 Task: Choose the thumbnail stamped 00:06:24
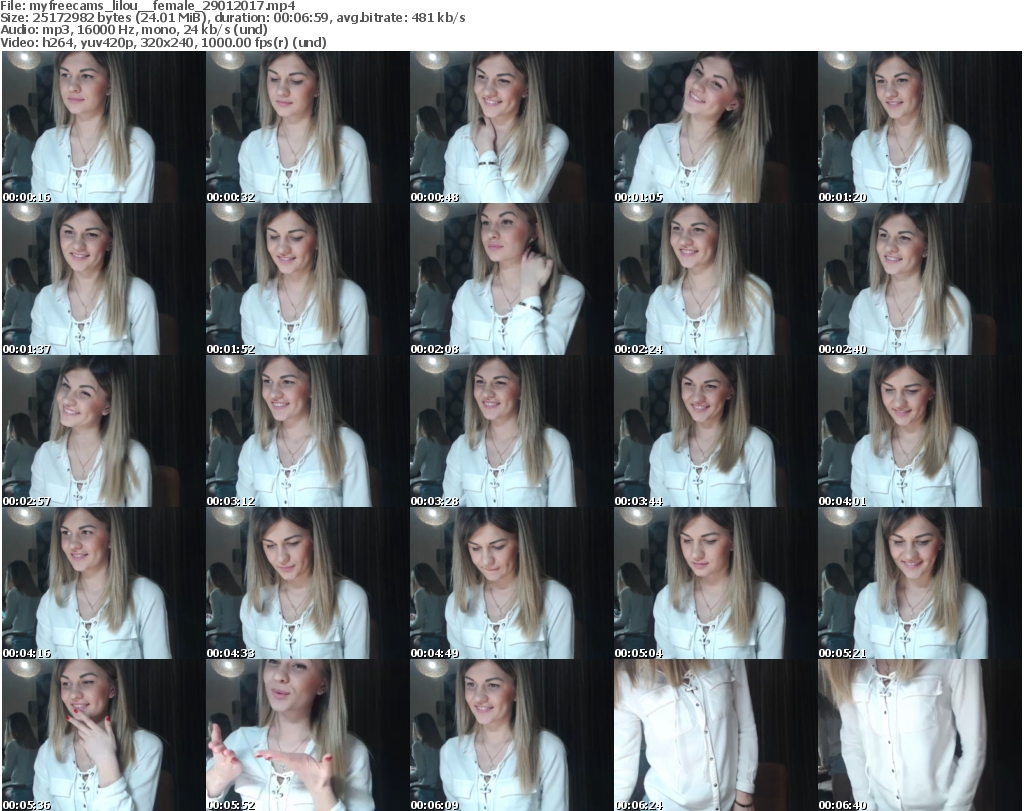click(715, 735)
